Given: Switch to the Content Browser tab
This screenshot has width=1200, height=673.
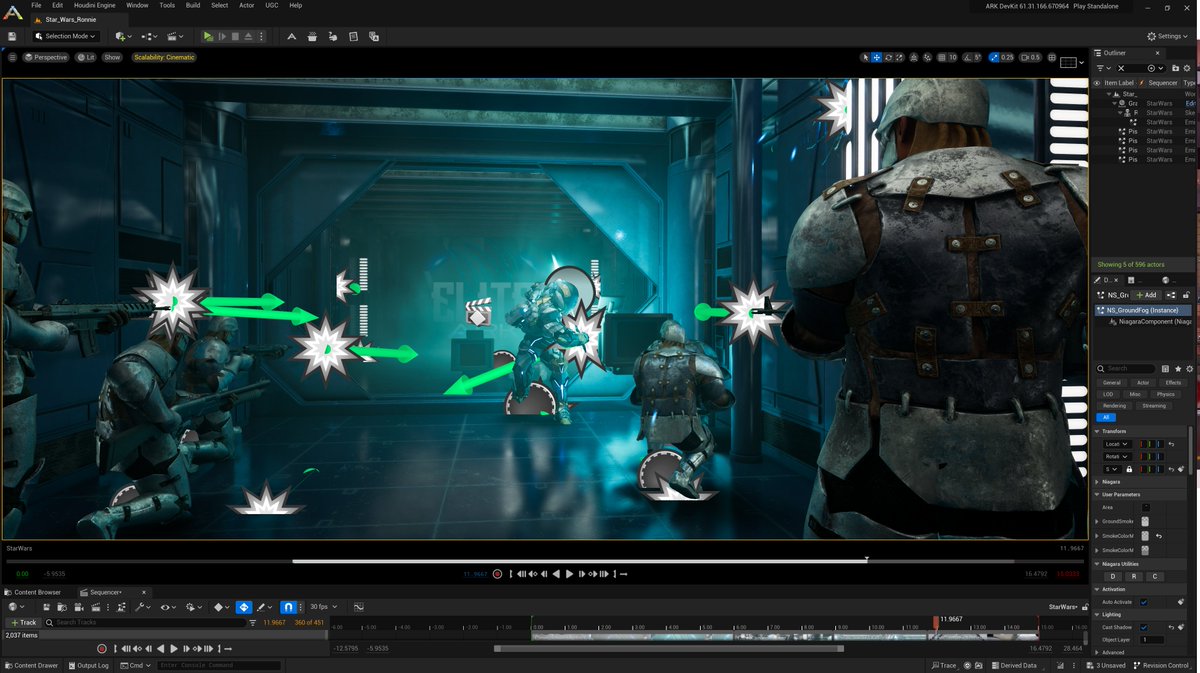Looking at the screenshot, I should pos(35,592).
